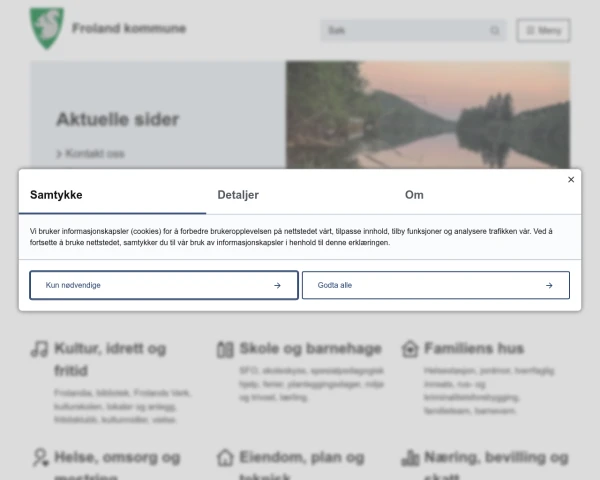Click the Næring, bevilling og skatt icon
This screenshot has height=480, width=600.
coord(410,458)
